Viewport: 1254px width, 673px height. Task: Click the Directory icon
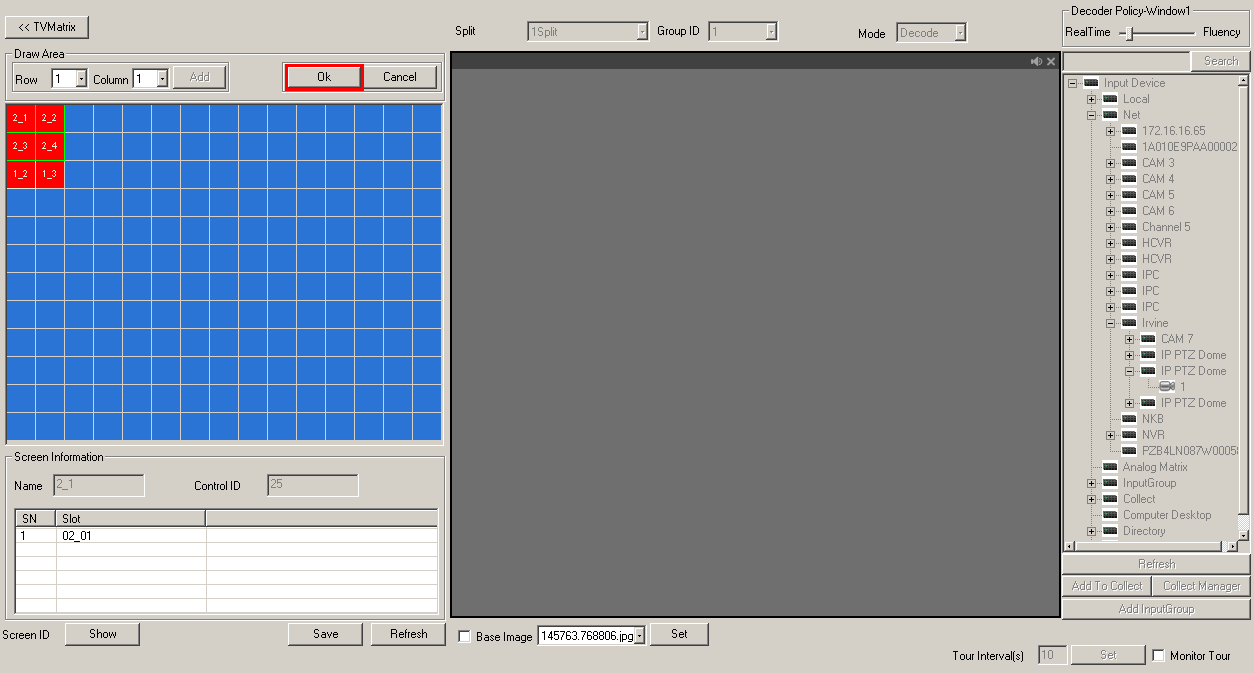(1110, 531)
